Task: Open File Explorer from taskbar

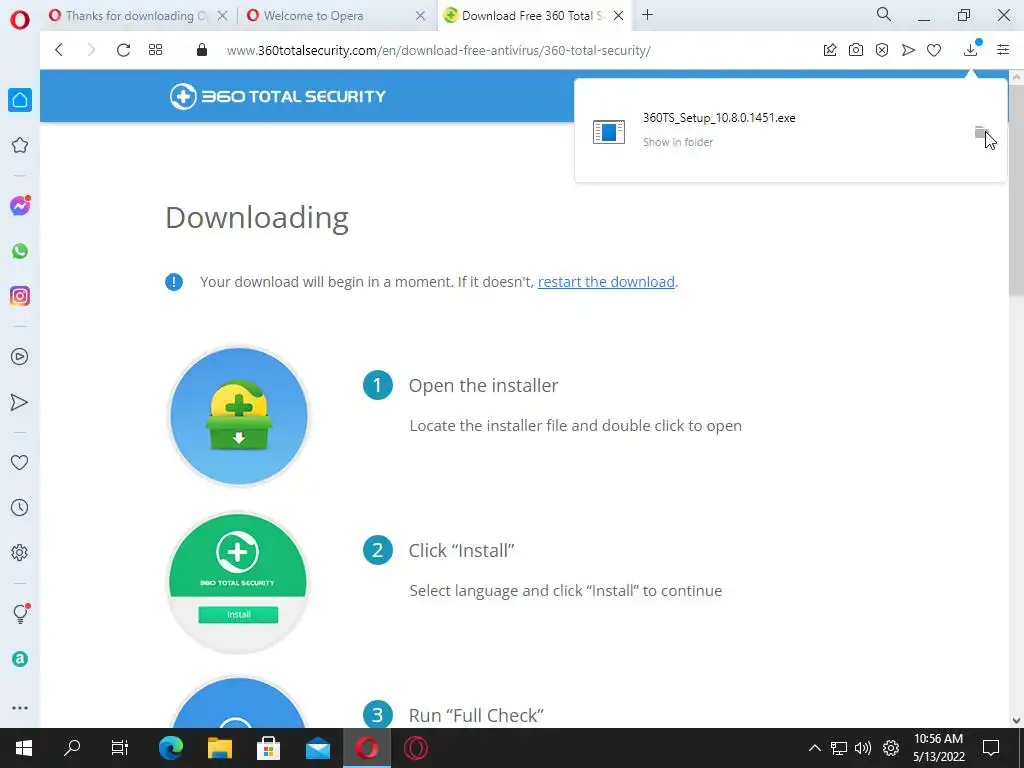Action: [220, 748]
